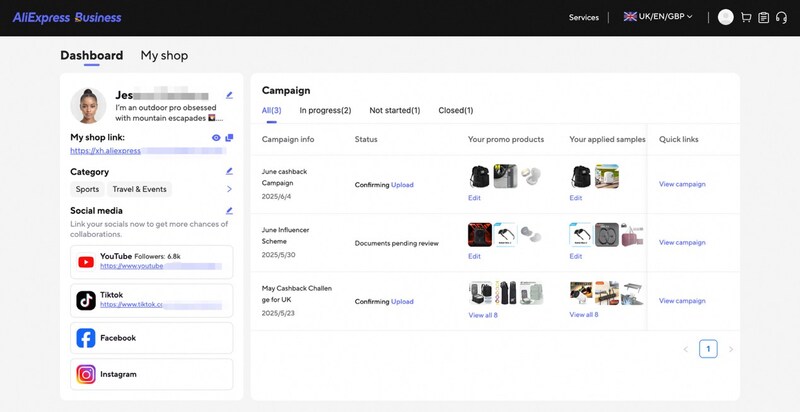
Task: Go to next page of campaigns
Action: point(731,349)
